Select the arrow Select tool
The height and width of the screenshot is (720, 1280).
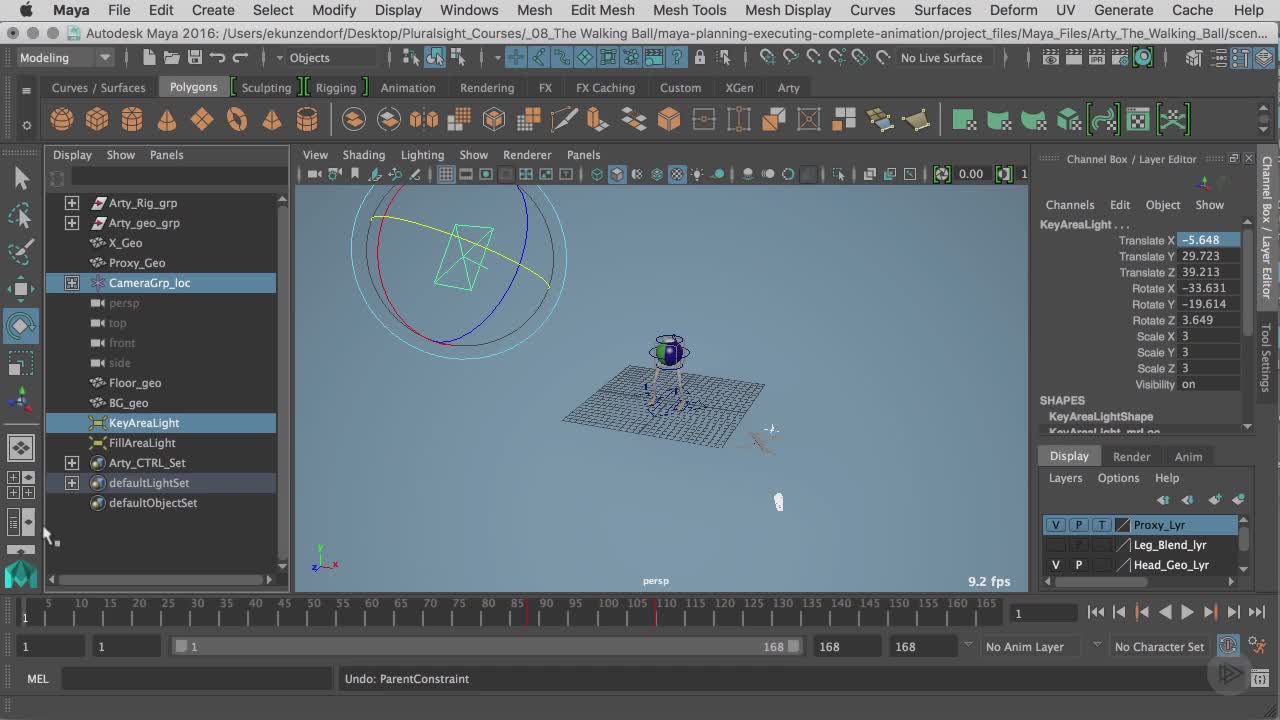[21, 178]
